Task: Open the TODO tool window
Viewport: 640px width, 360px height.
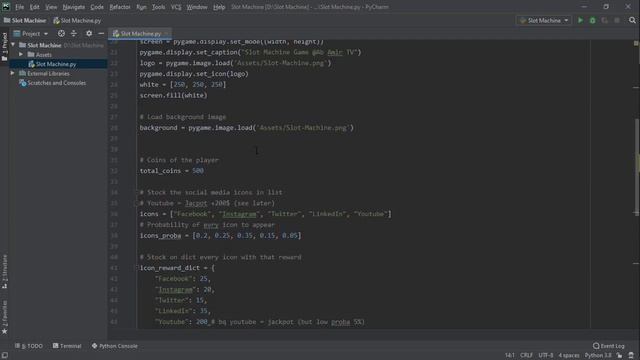Action: click(29, 346)
